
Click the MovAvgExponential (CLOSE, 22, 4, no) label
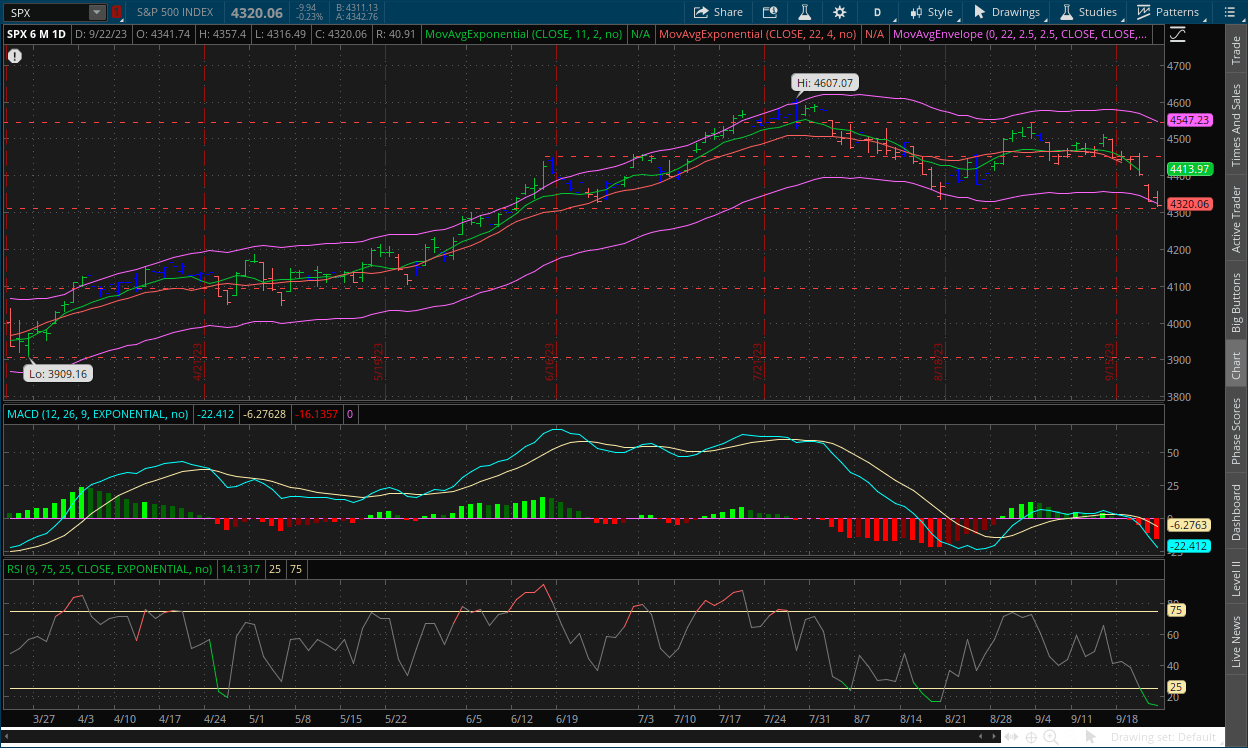click(758, 33)
